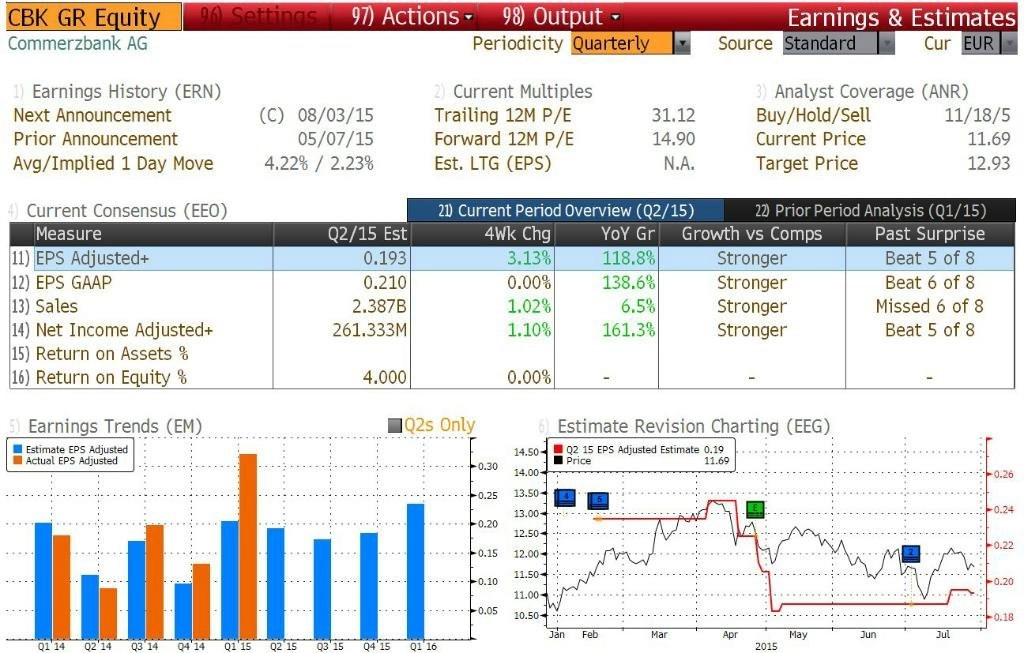
Task: Click the blue marker labeled 2 near July
Action: pyautogui.click(x=911, y=554)
